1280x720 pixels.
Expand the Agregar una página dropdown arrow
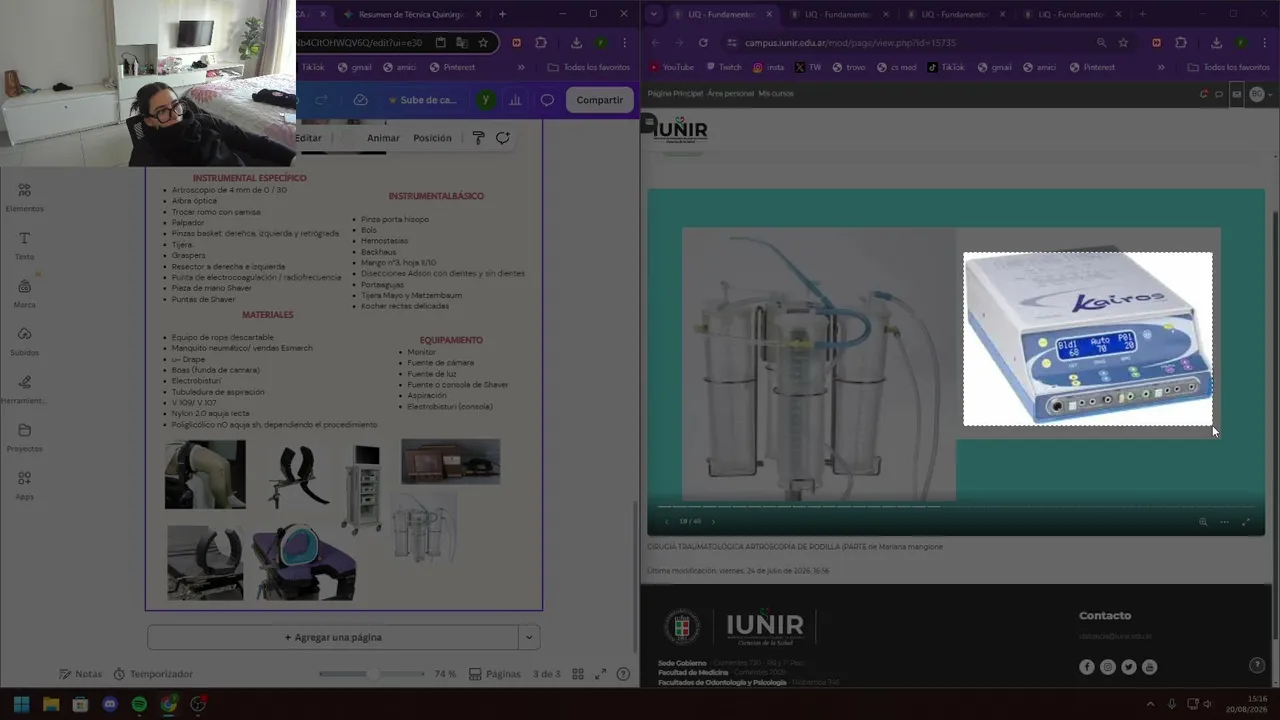[529, 637]
